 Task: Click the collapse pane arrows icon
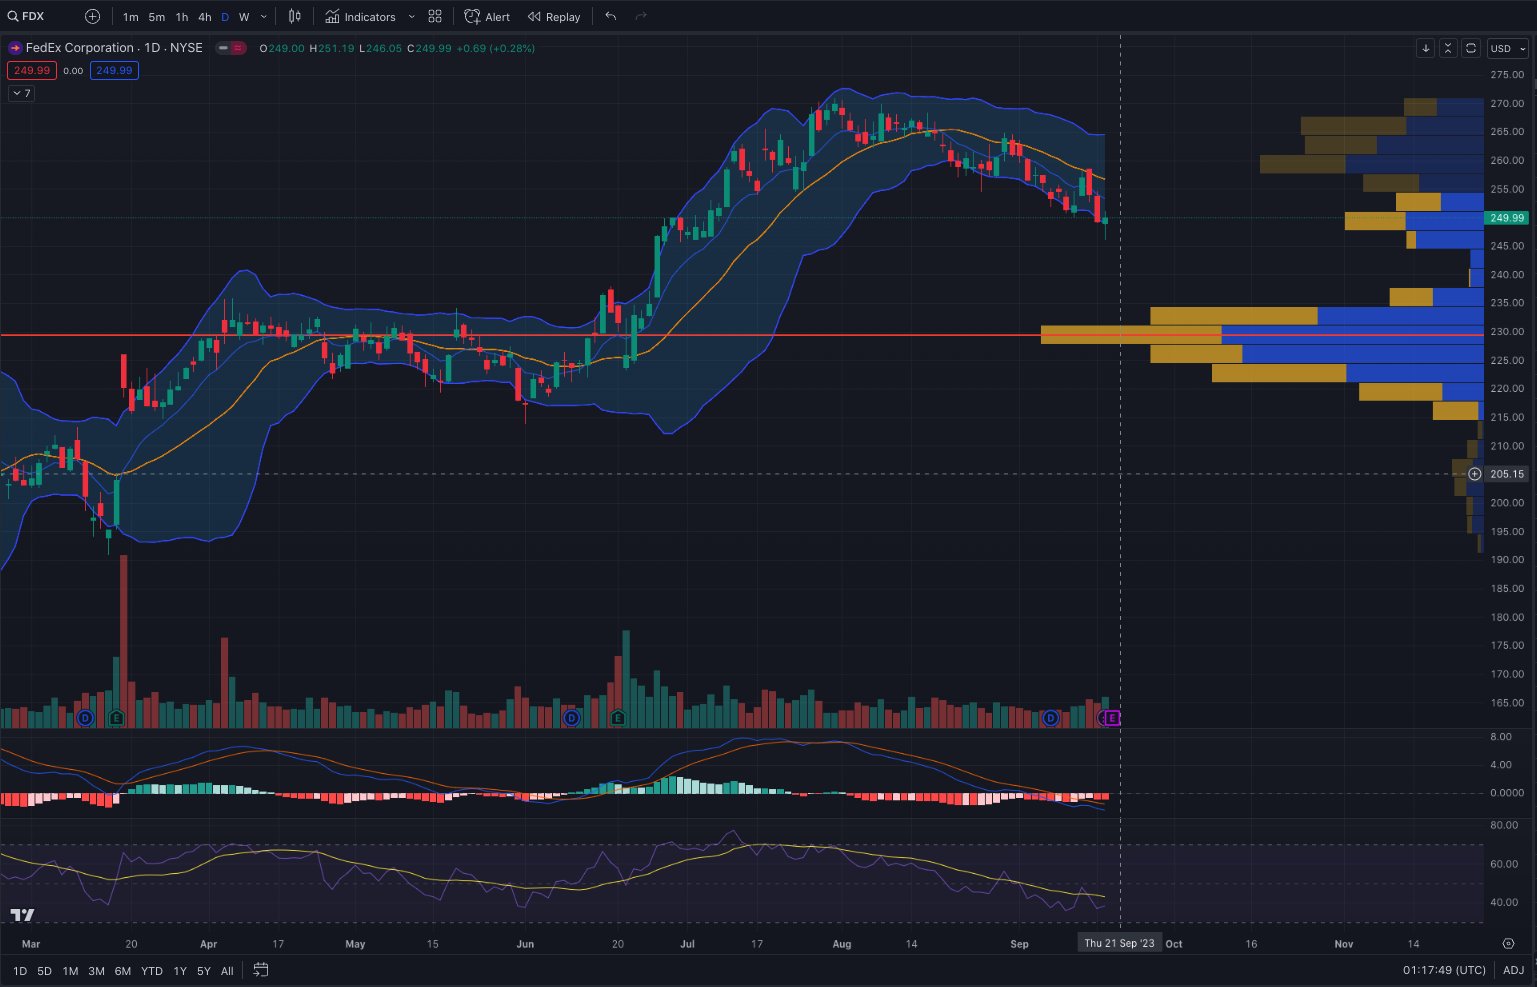tap(1448, 48)
